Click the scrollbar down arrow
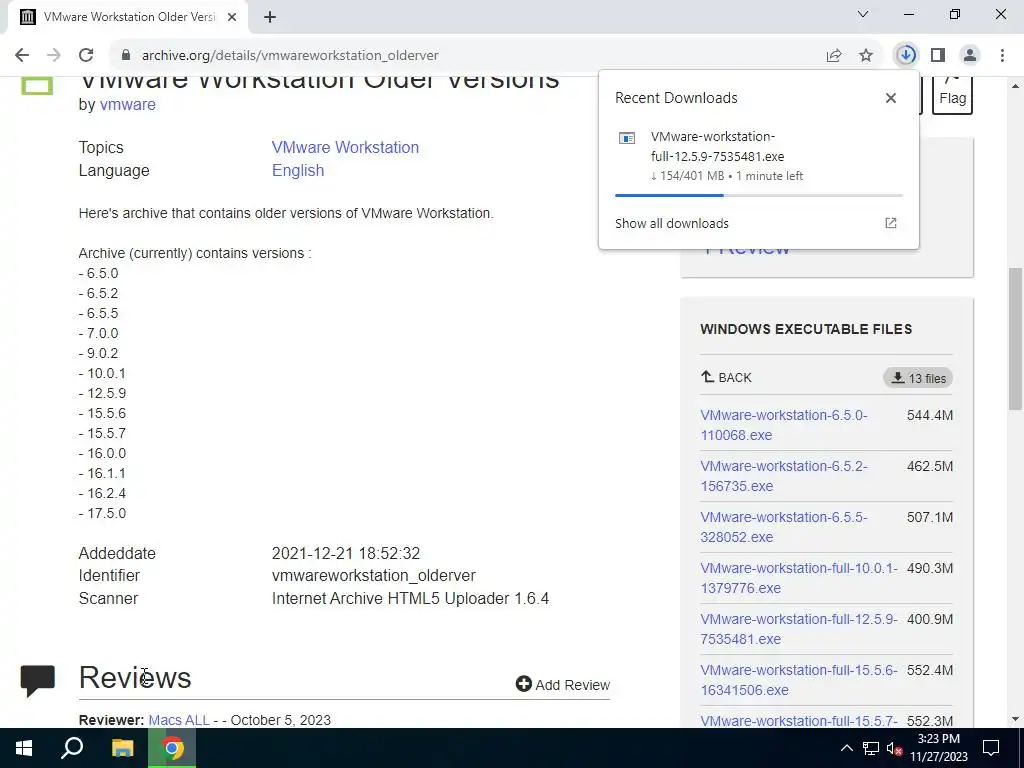Viewport: 1024px width, 768px height. click(1015, 719)
